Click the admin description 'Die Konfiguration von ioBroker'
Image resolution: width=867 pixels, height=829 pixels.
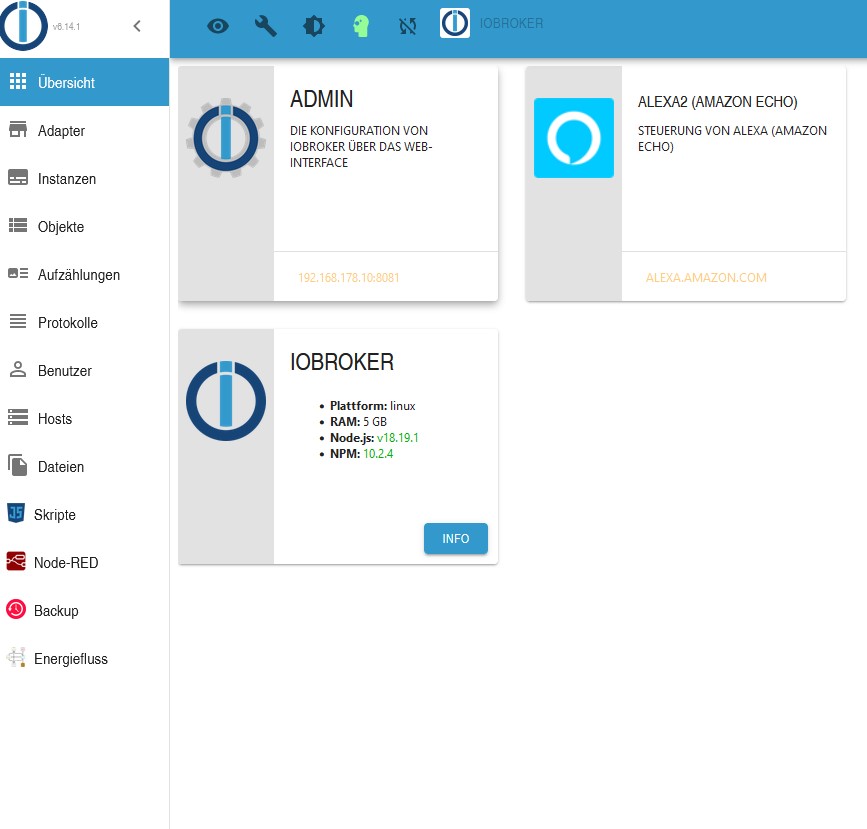coord(361,147)
